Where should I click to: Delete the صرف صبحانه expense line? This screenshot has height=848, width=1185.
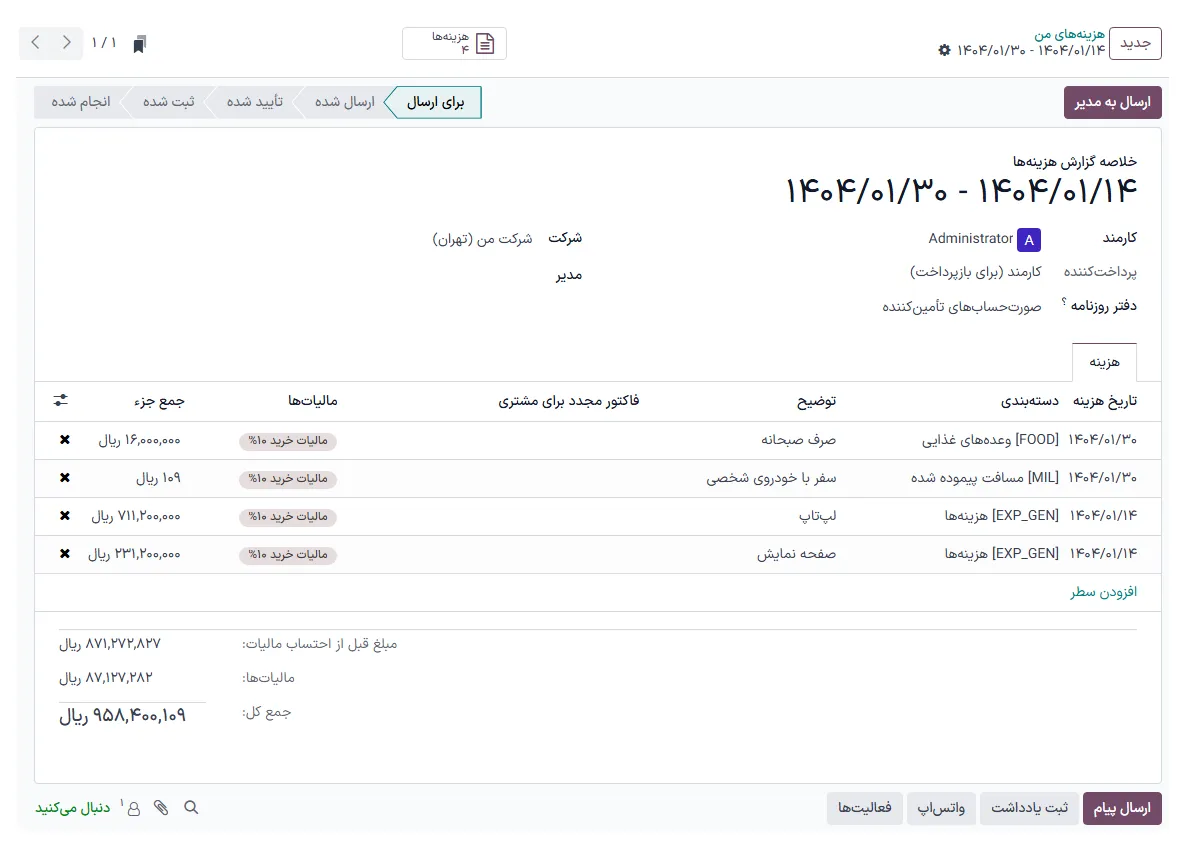65,440
